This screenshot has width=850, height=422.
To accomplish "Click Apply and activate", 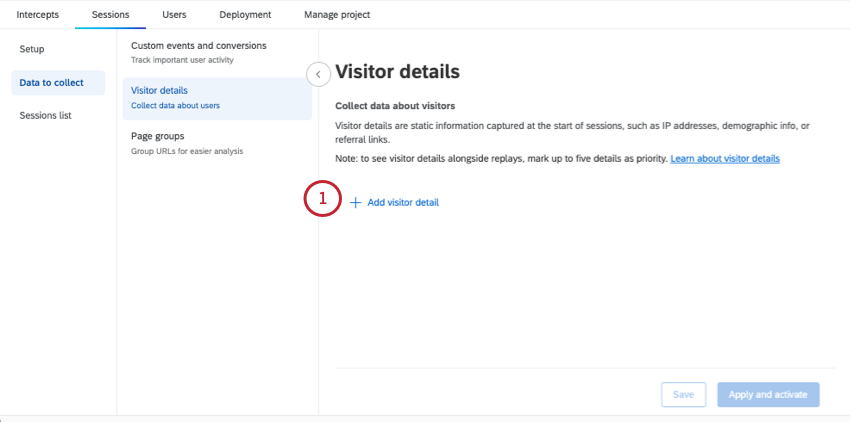I will [x=767, y=394].
